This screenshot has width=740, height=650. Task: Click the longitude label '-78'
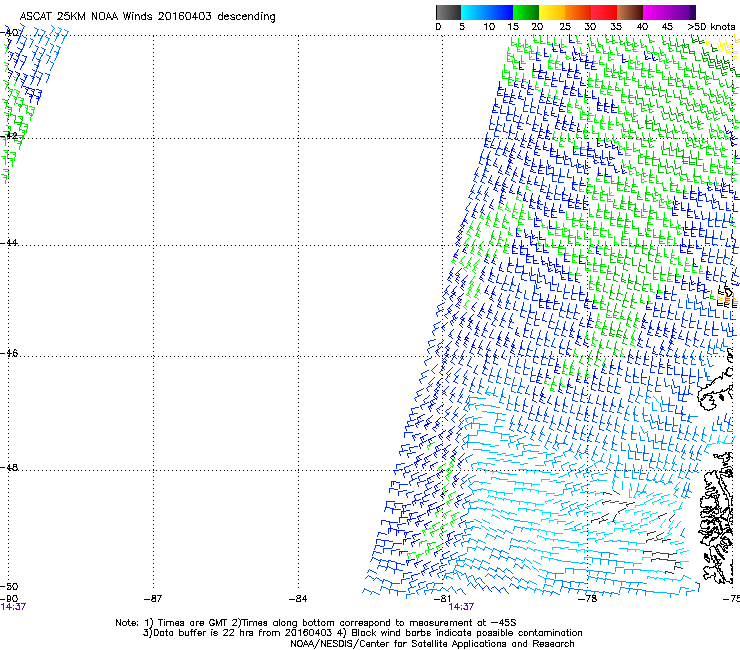tap(588, 599)
